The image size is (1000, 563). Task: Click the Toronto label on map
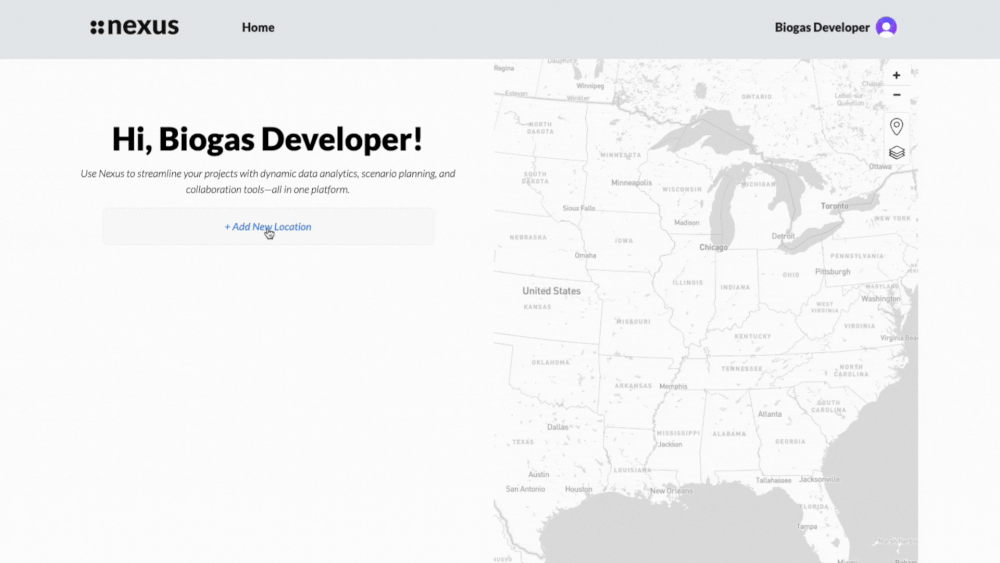pos(834,206)
